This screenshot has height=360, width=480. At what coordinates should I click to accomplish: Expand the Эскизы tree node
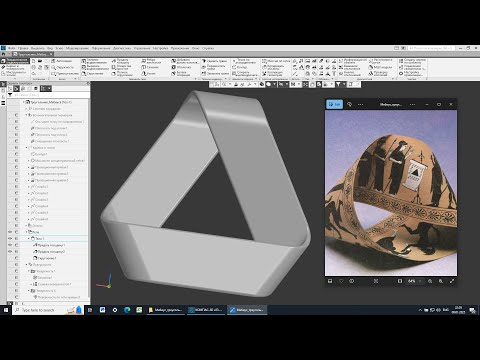tap(26, 225)
